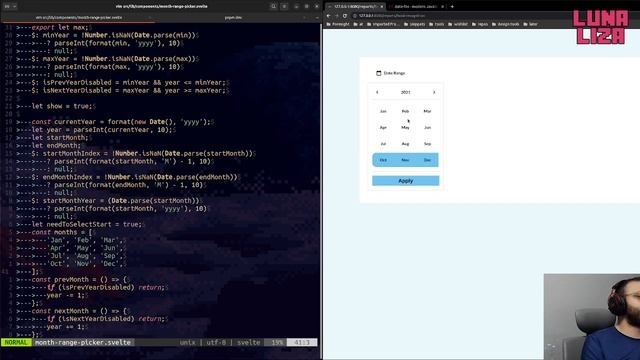Open terminal hamburger menu
Viewport: 640px width, 360px height.
point(284,6)
